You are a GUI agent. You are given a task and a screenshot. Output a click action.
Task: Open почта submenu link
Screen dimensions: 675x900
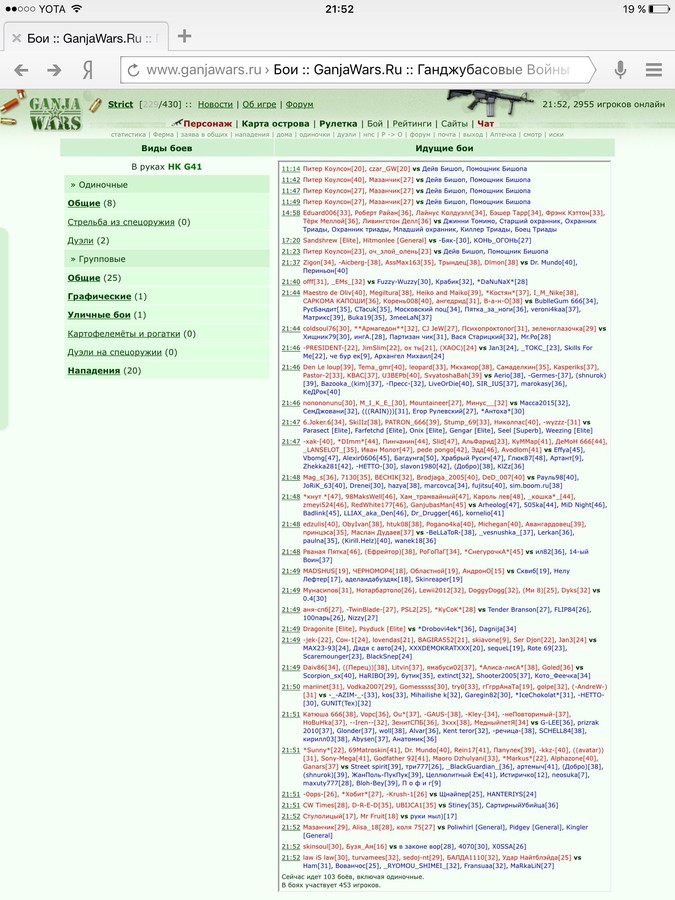coord(447,134)
